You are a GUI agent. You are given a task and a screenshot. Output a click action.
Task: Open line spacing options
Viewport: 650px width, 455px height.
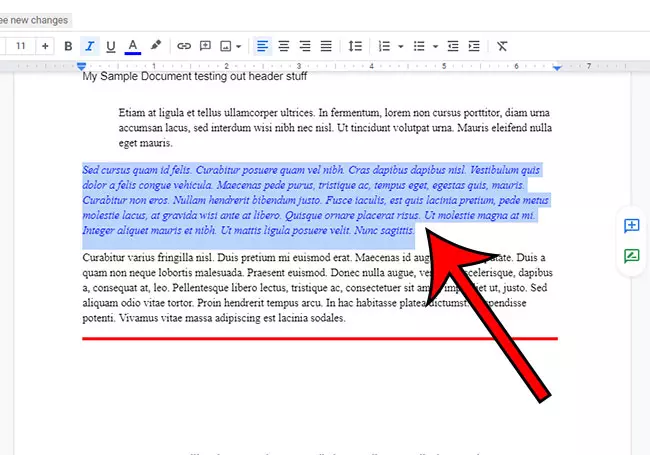[355, 46]
